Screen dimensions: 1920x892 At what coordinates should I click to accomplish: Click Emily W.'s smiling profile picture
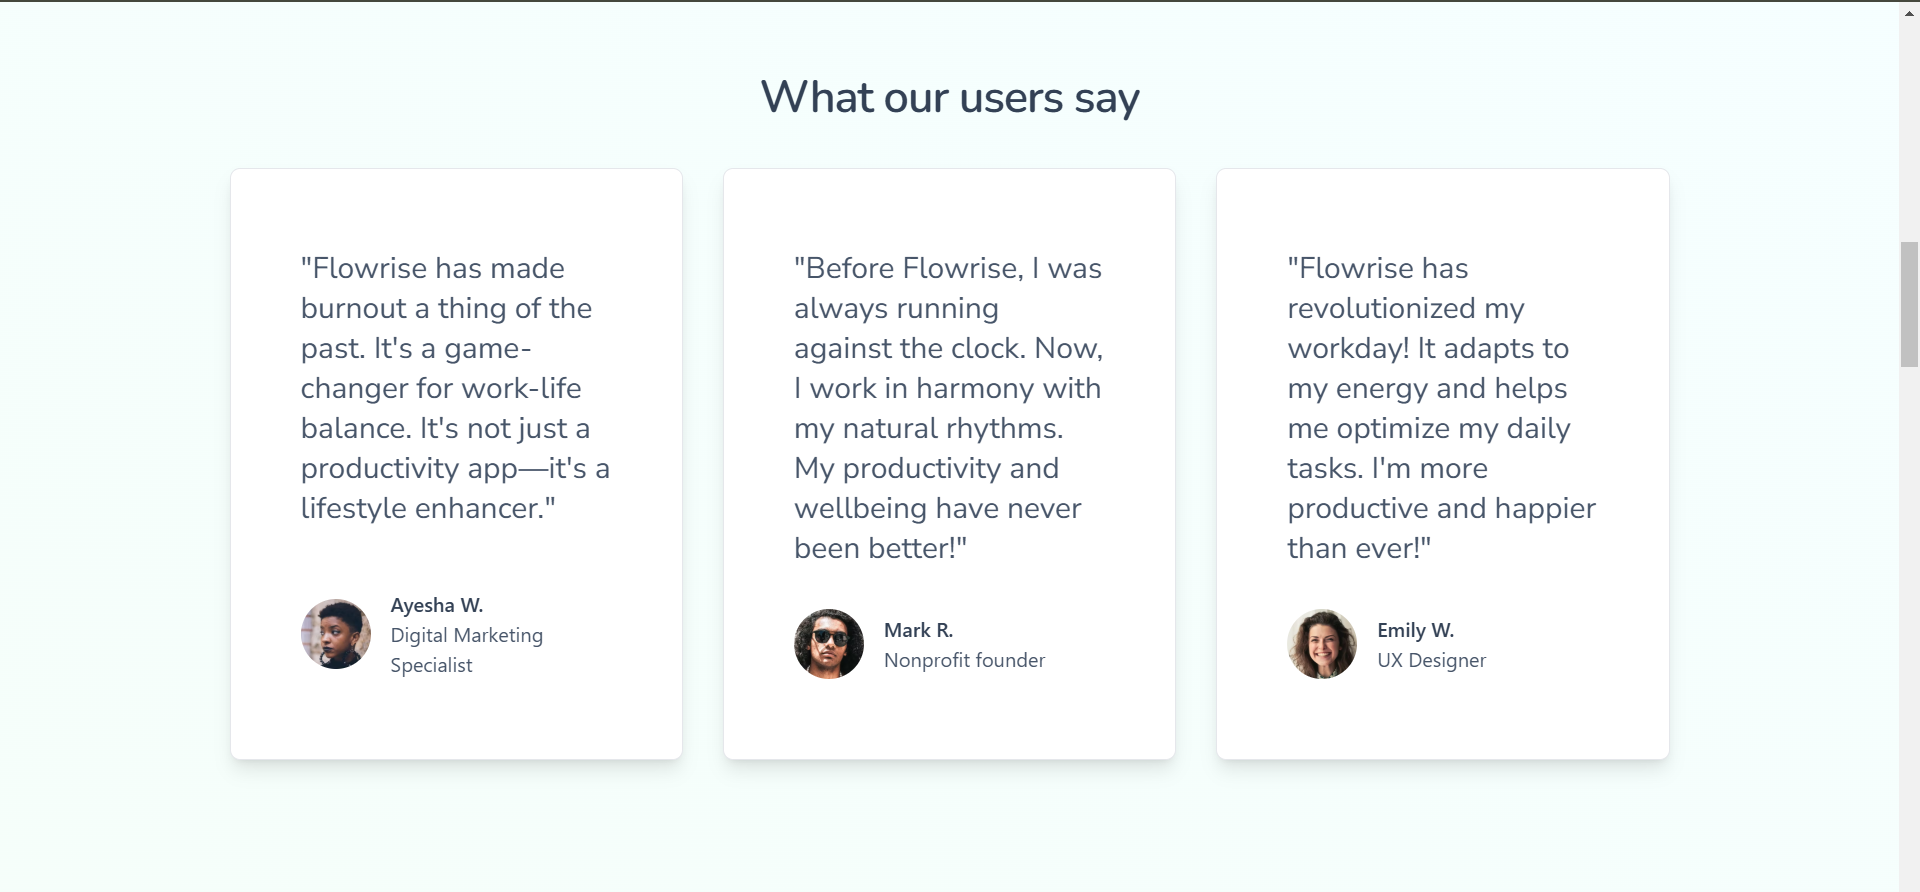click(x=1322, y=644)
